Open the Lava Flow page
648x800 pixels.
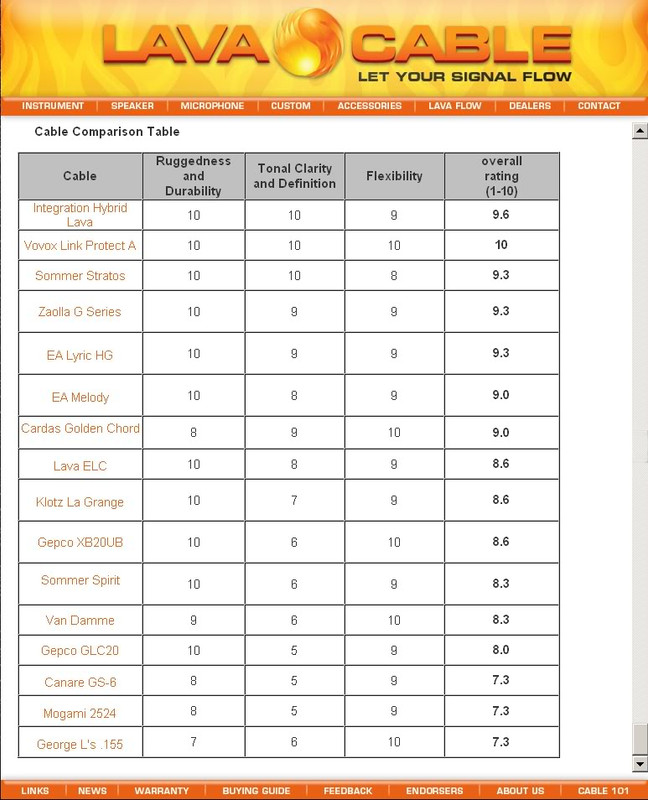click(455, 106)
